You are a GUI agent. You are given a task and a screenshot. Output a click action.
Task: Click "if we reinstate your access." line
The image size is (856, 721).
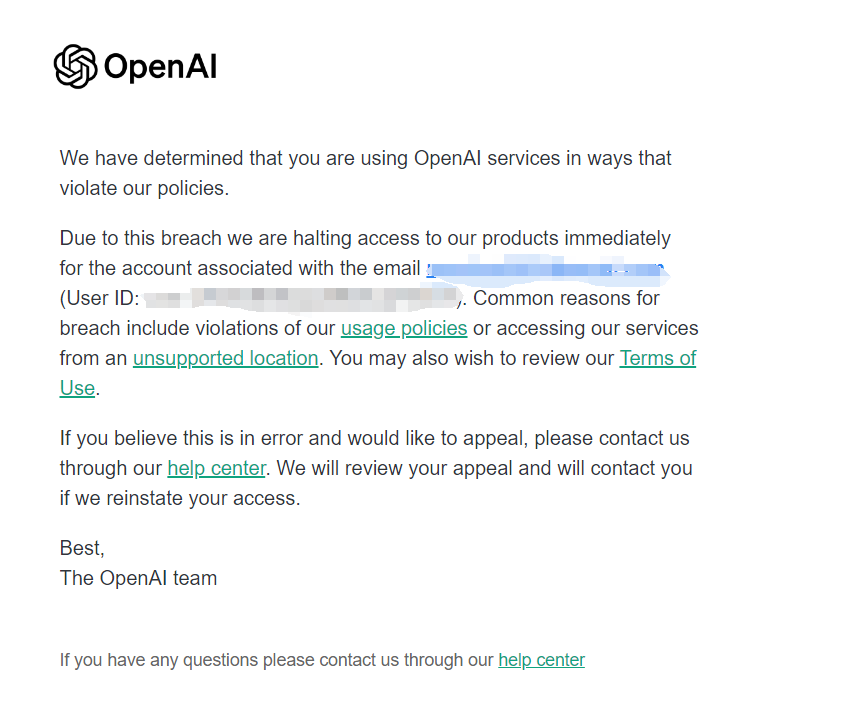point(180,498)
